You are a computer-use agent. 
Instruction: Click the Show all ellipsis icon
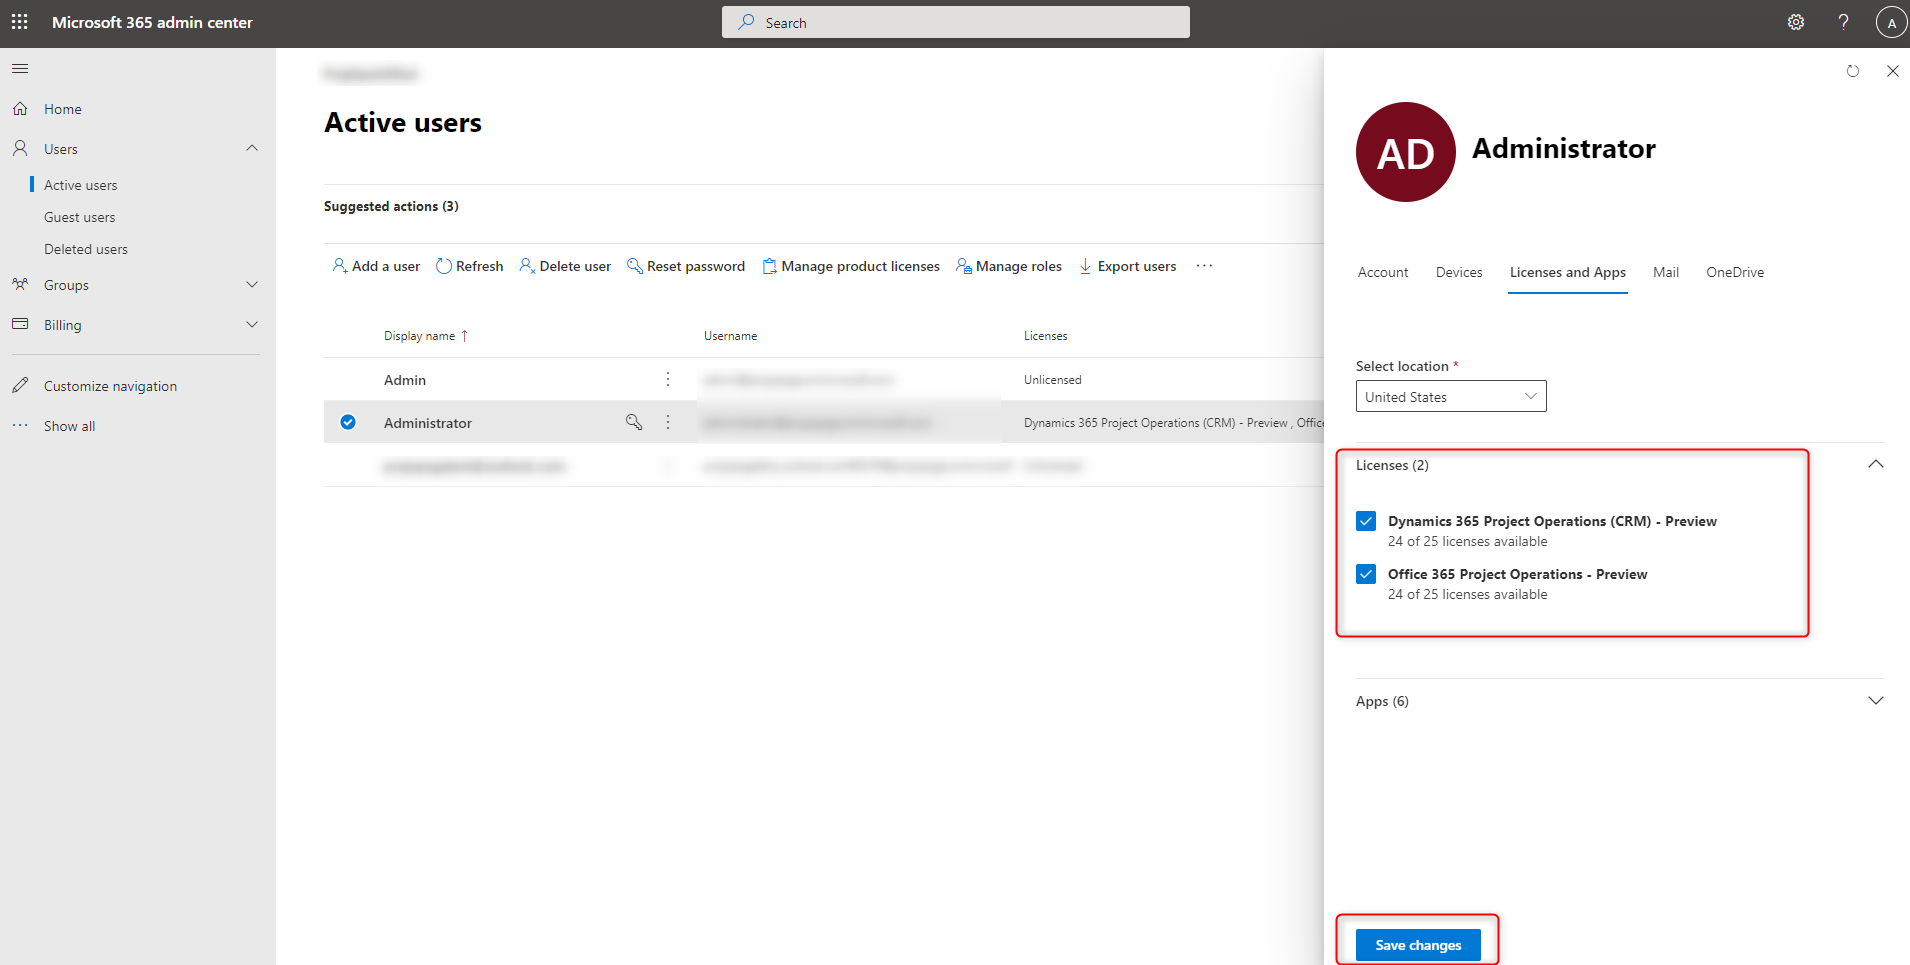[20, 425]
